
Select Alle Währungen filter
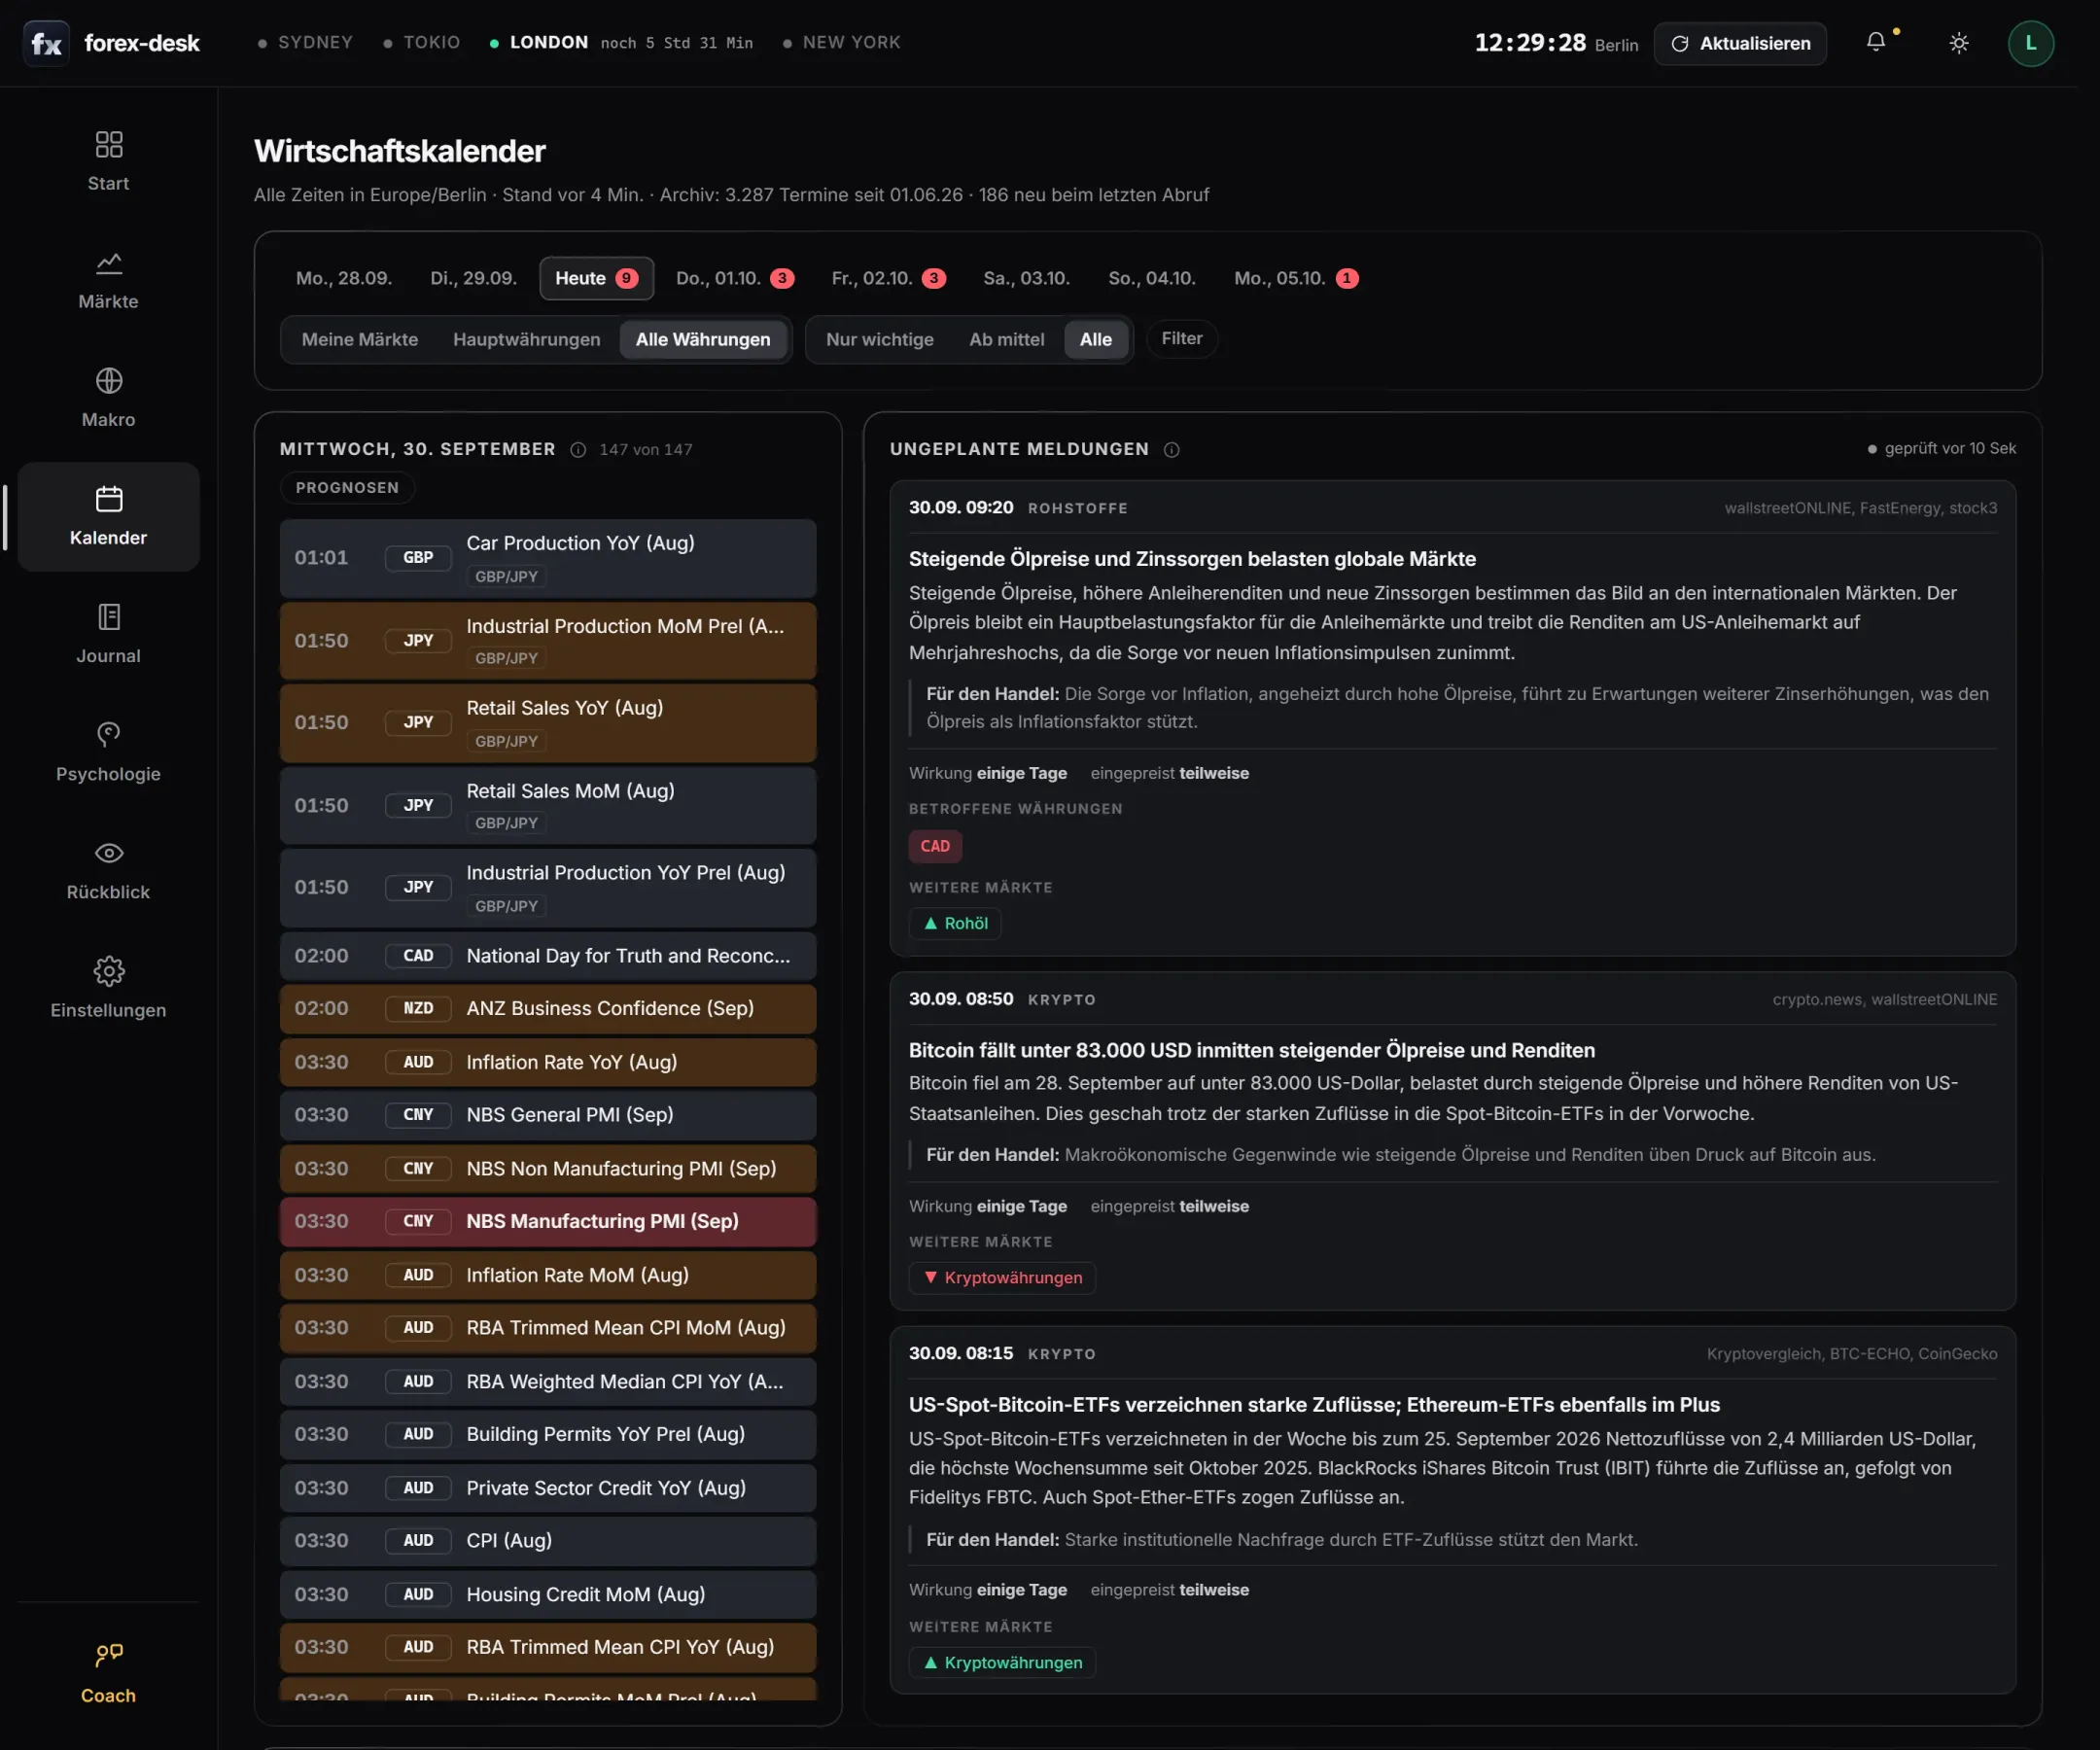[x=703, y=339]
